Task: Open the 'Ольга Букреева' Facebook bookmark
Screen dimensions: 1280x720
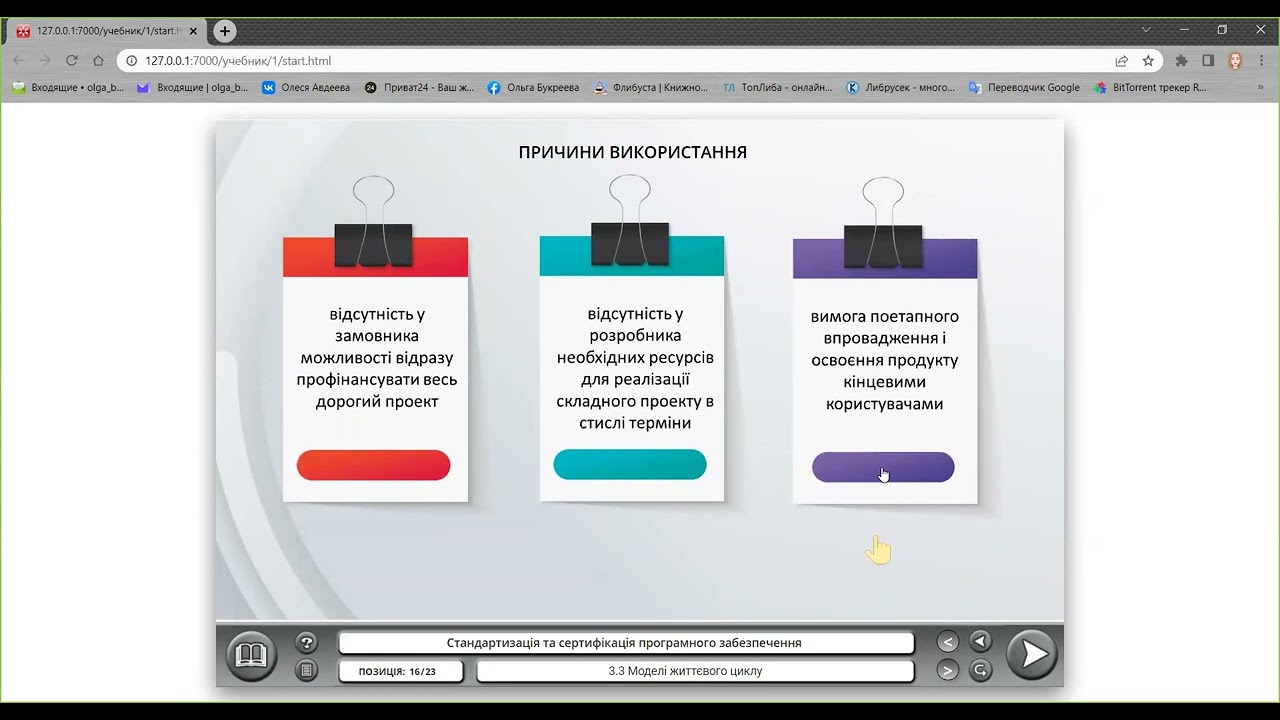Action: point(533,87)
